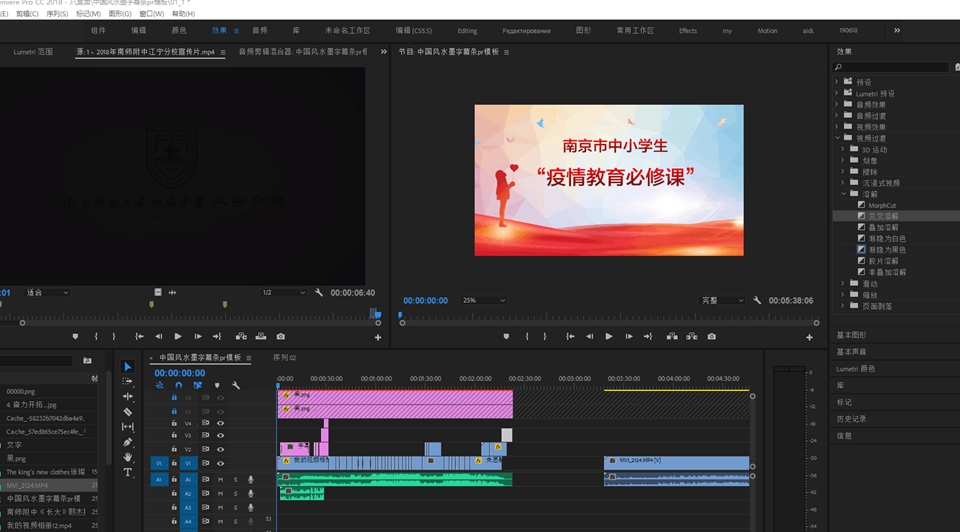Toggle lock on track V2
Viewport: 960px width, 532px height.
point(174,449)
